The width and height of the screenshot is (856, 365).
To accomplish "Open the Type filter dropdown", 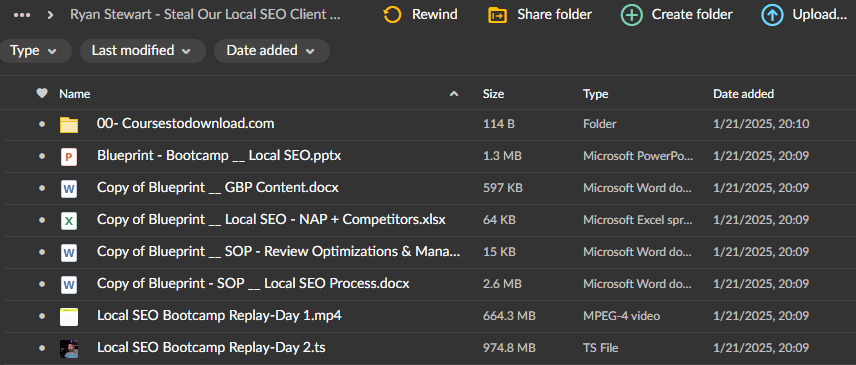I will (34, 51).
